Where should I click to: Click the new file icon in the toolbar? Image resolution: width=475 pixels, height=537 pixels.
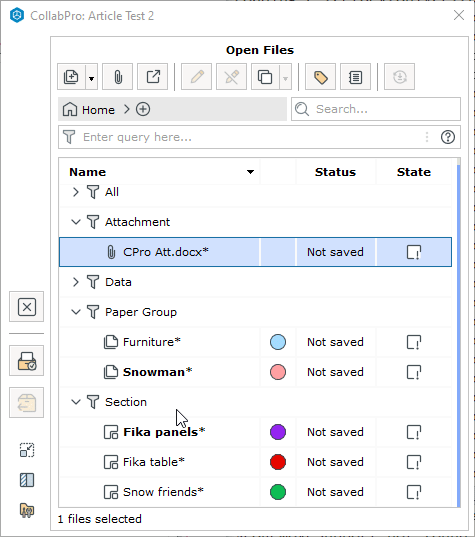click(71, 77)
